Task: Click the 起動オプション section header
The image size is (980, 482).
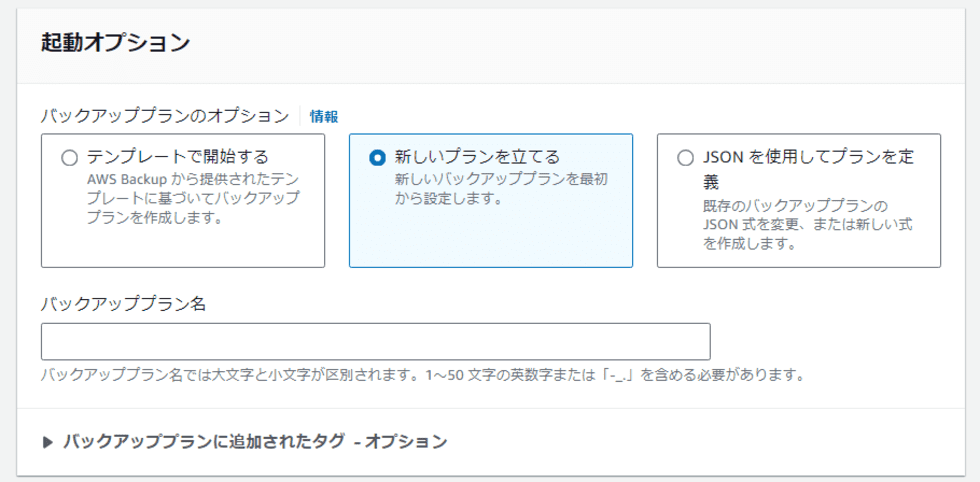Action: click(x=115, y=42)
